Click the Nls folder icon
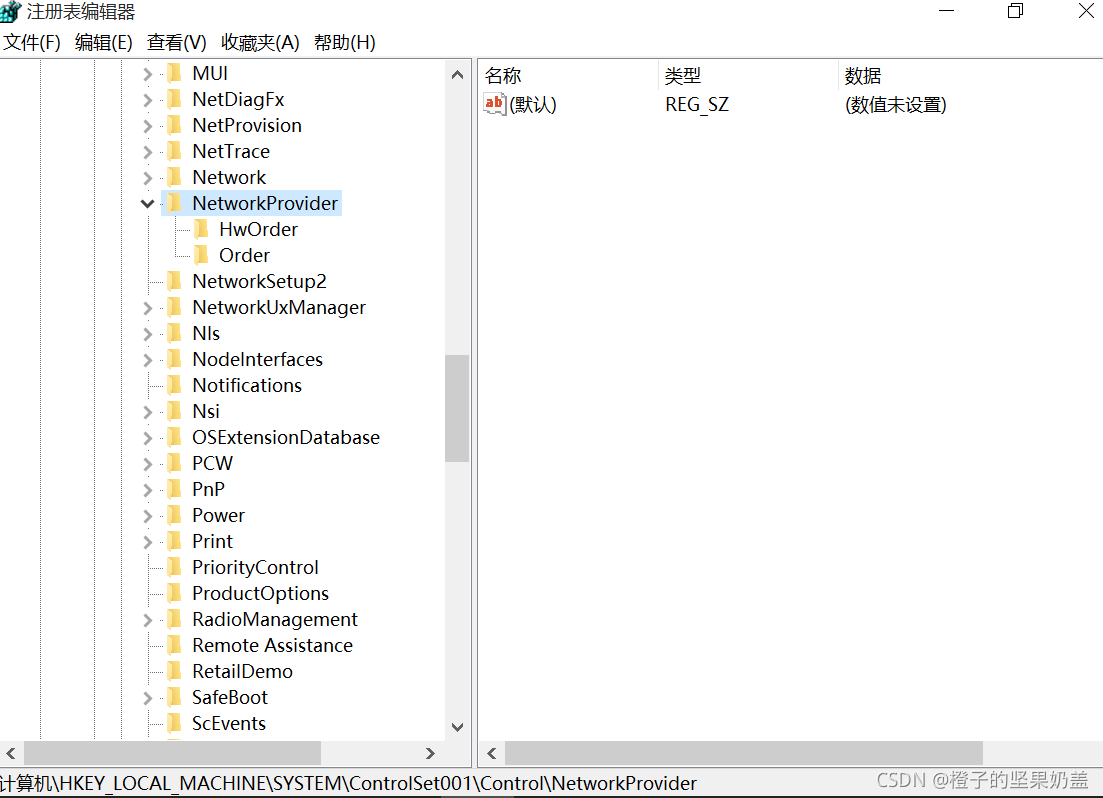 tap(175, 334)
